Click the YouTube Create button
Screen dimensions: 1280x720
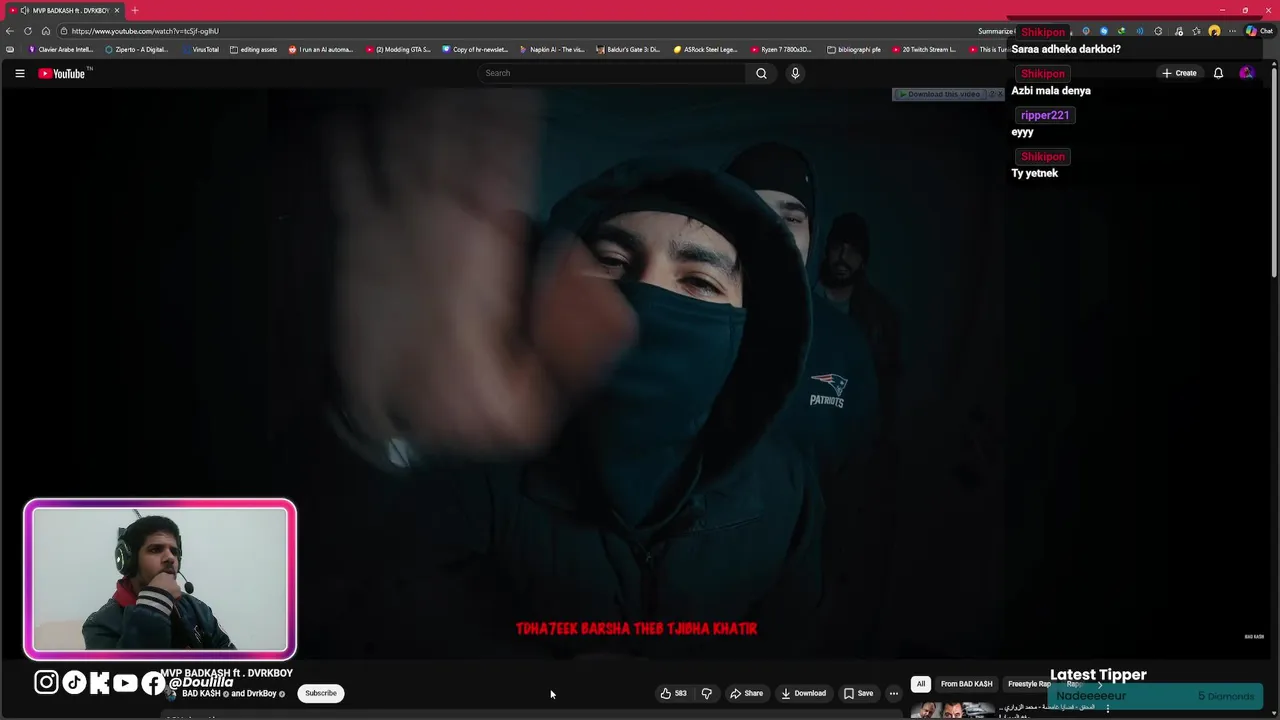coord(1179,73)
